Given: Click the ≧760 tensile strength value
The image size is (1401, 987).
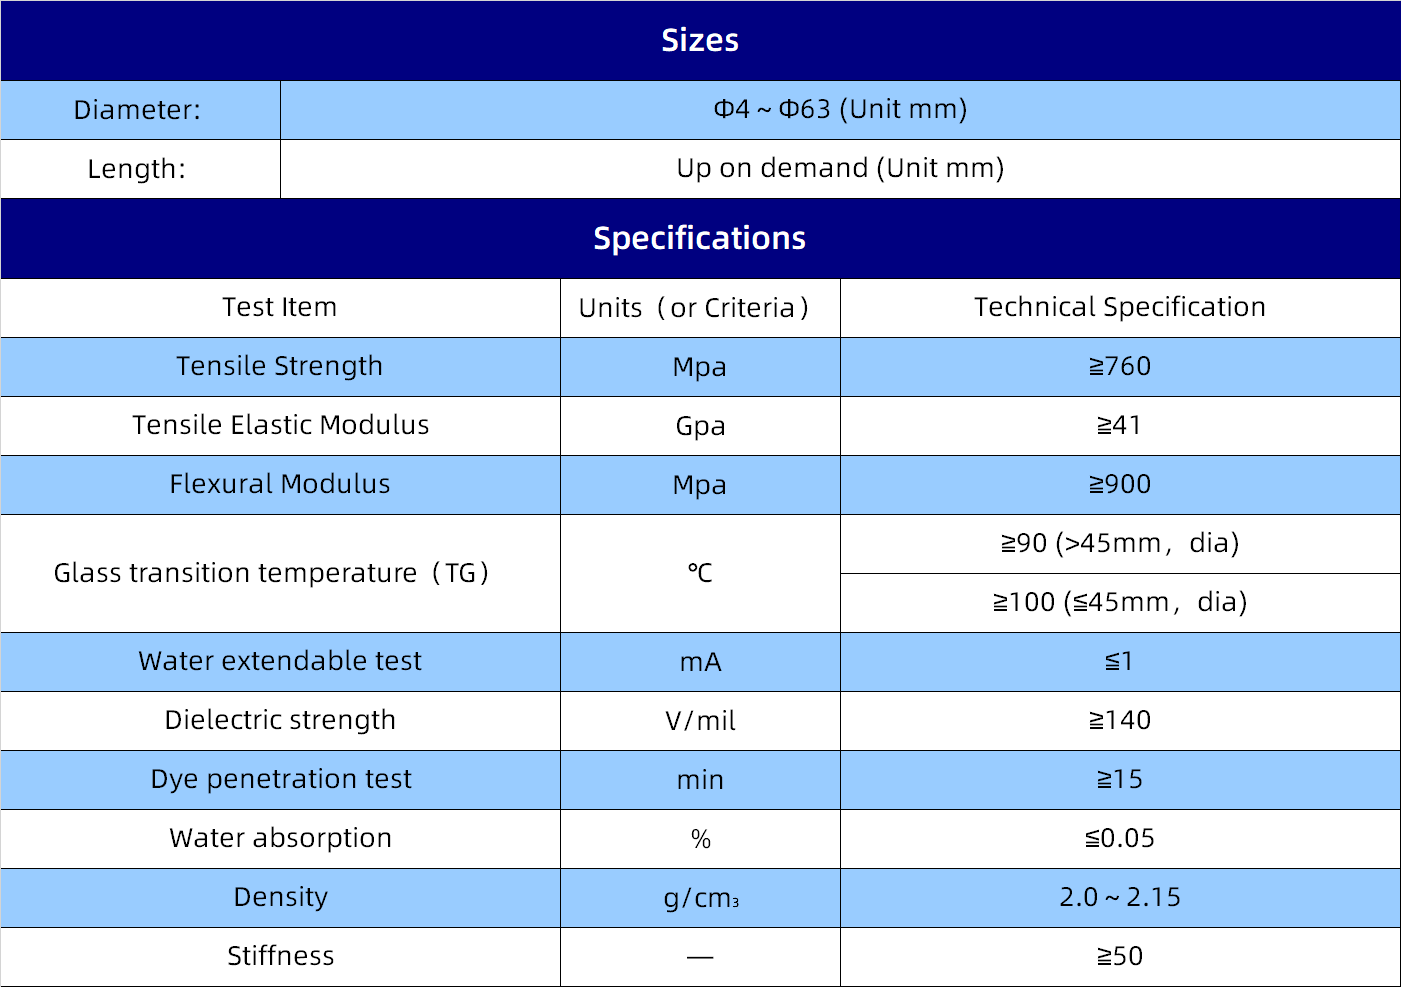Looking at the screenshot, I should click(1120, 366).
